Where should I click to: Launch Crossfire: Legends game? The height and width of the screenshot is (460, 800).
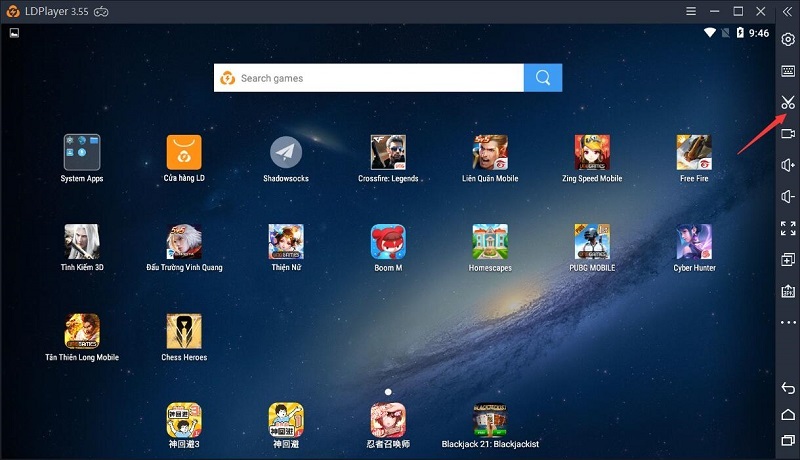tap(388, 152)
